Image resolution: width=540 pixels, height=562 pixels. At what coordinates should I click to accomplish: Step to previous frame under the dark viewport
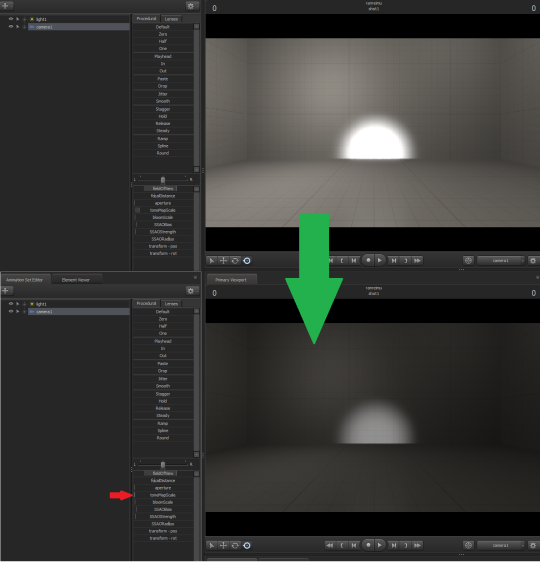coord(354,545)
